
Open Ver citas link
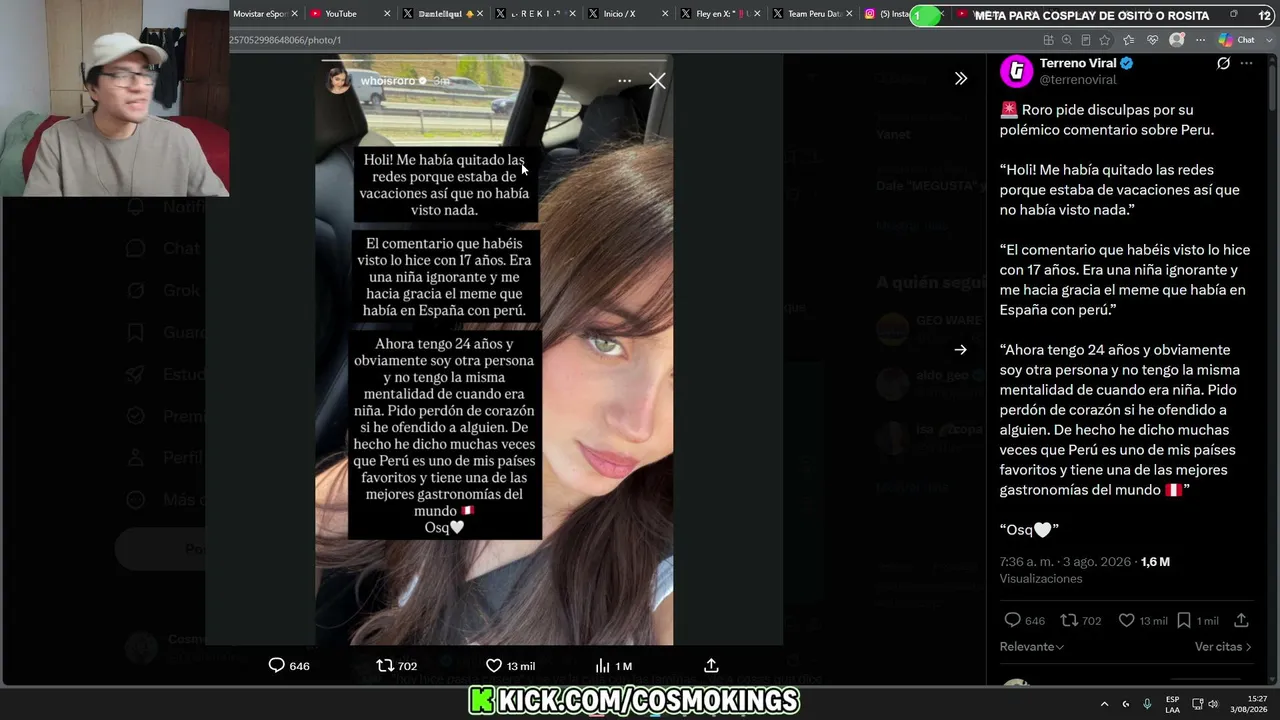click(1223, 647)
